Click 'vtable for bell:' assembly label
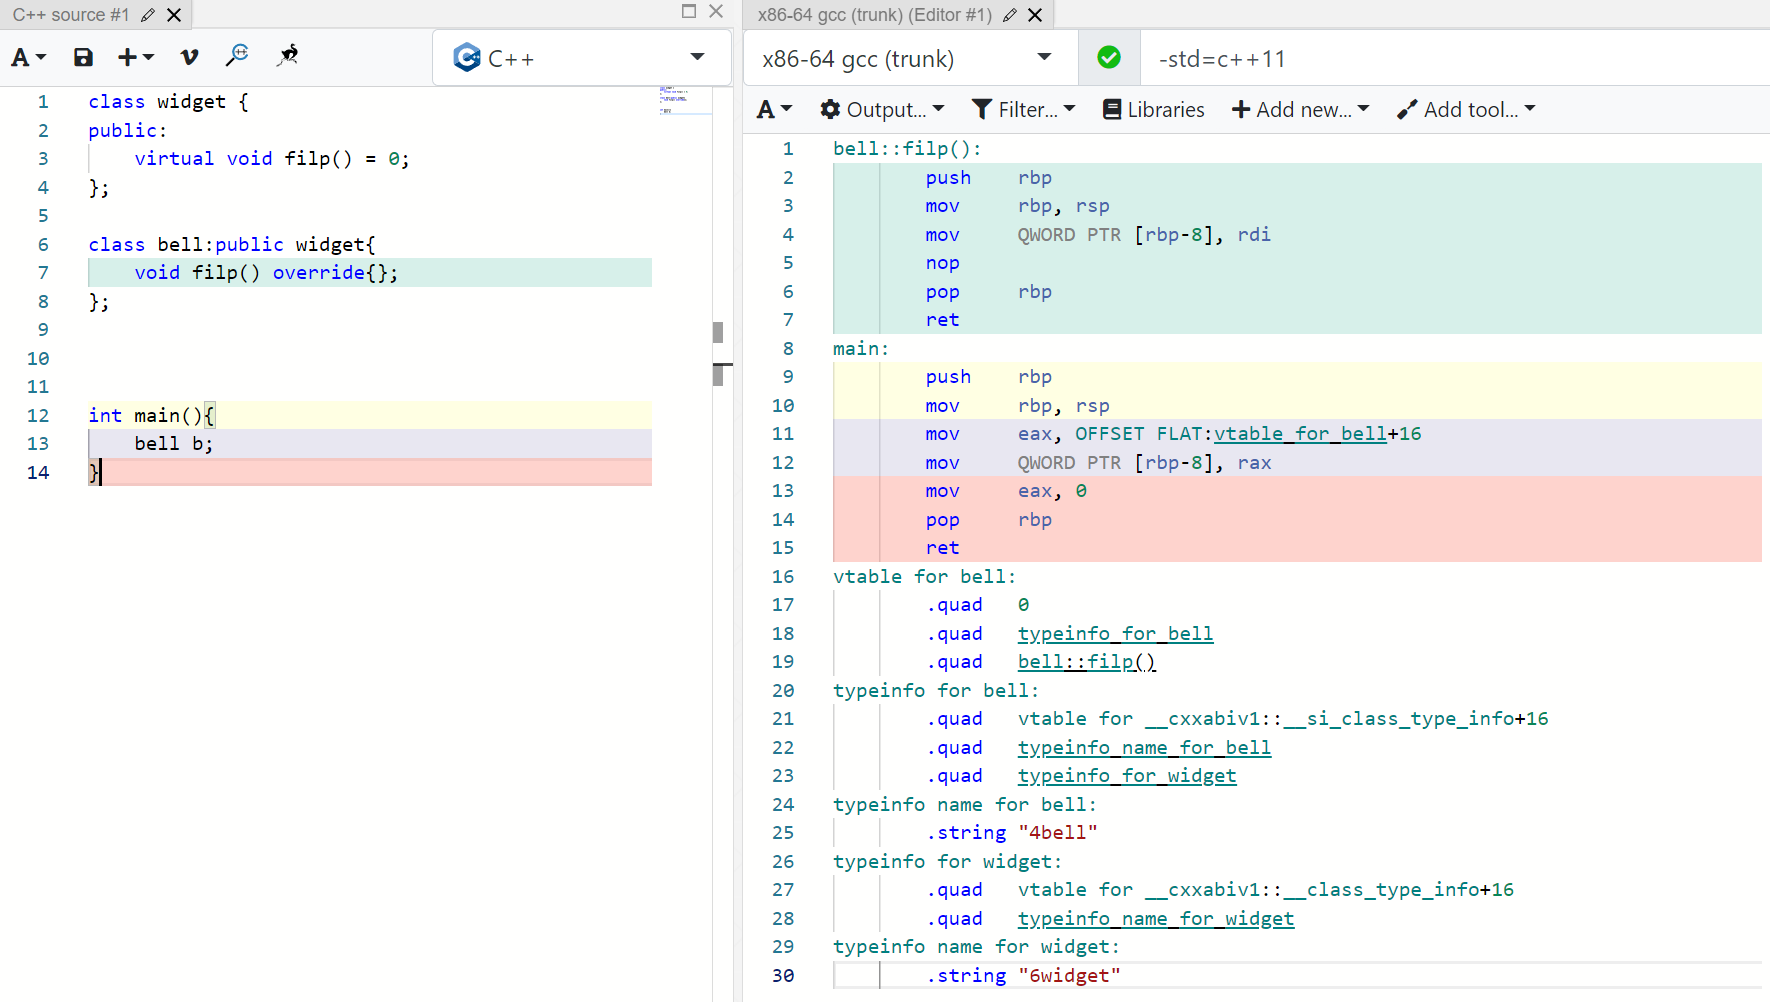Image resolution: width=1770 pixels, height=1002 pixels. [925, 577]
